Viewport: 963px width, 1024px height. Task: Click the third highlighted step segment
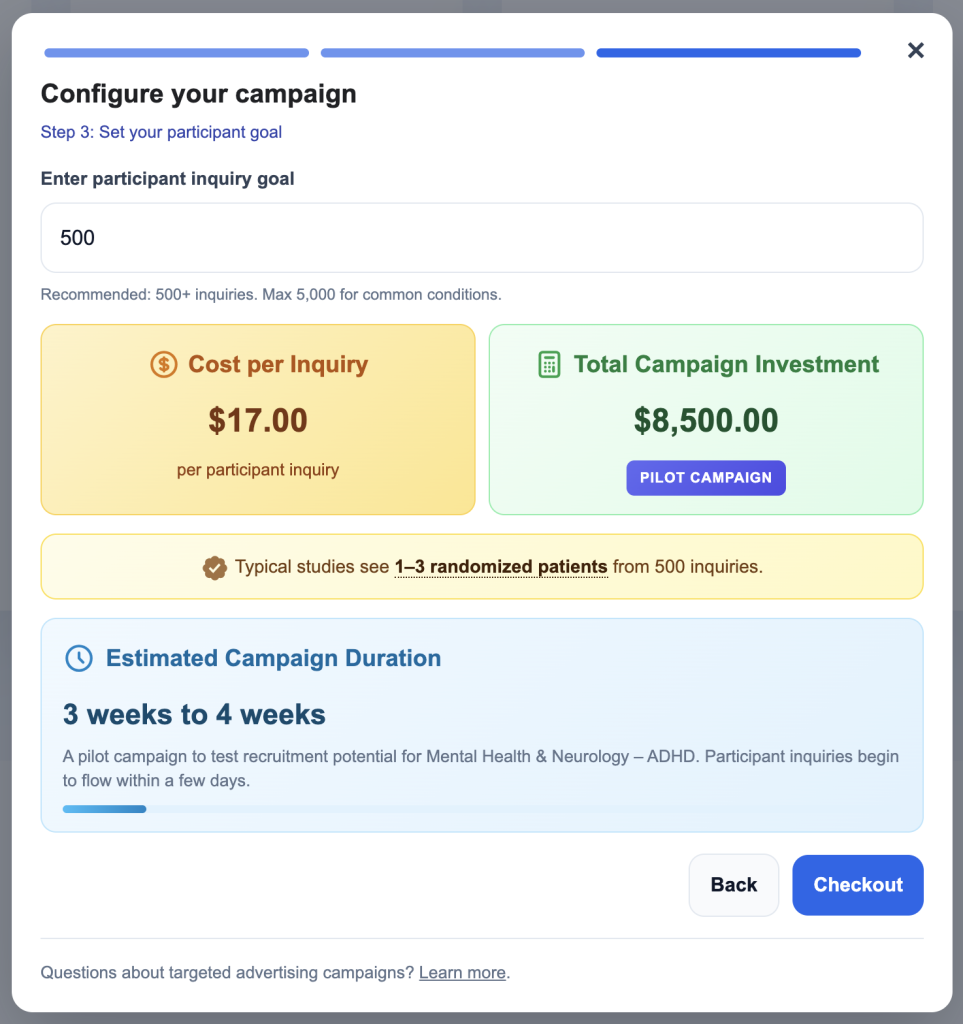pyautogui.click(x=728, y=52)
